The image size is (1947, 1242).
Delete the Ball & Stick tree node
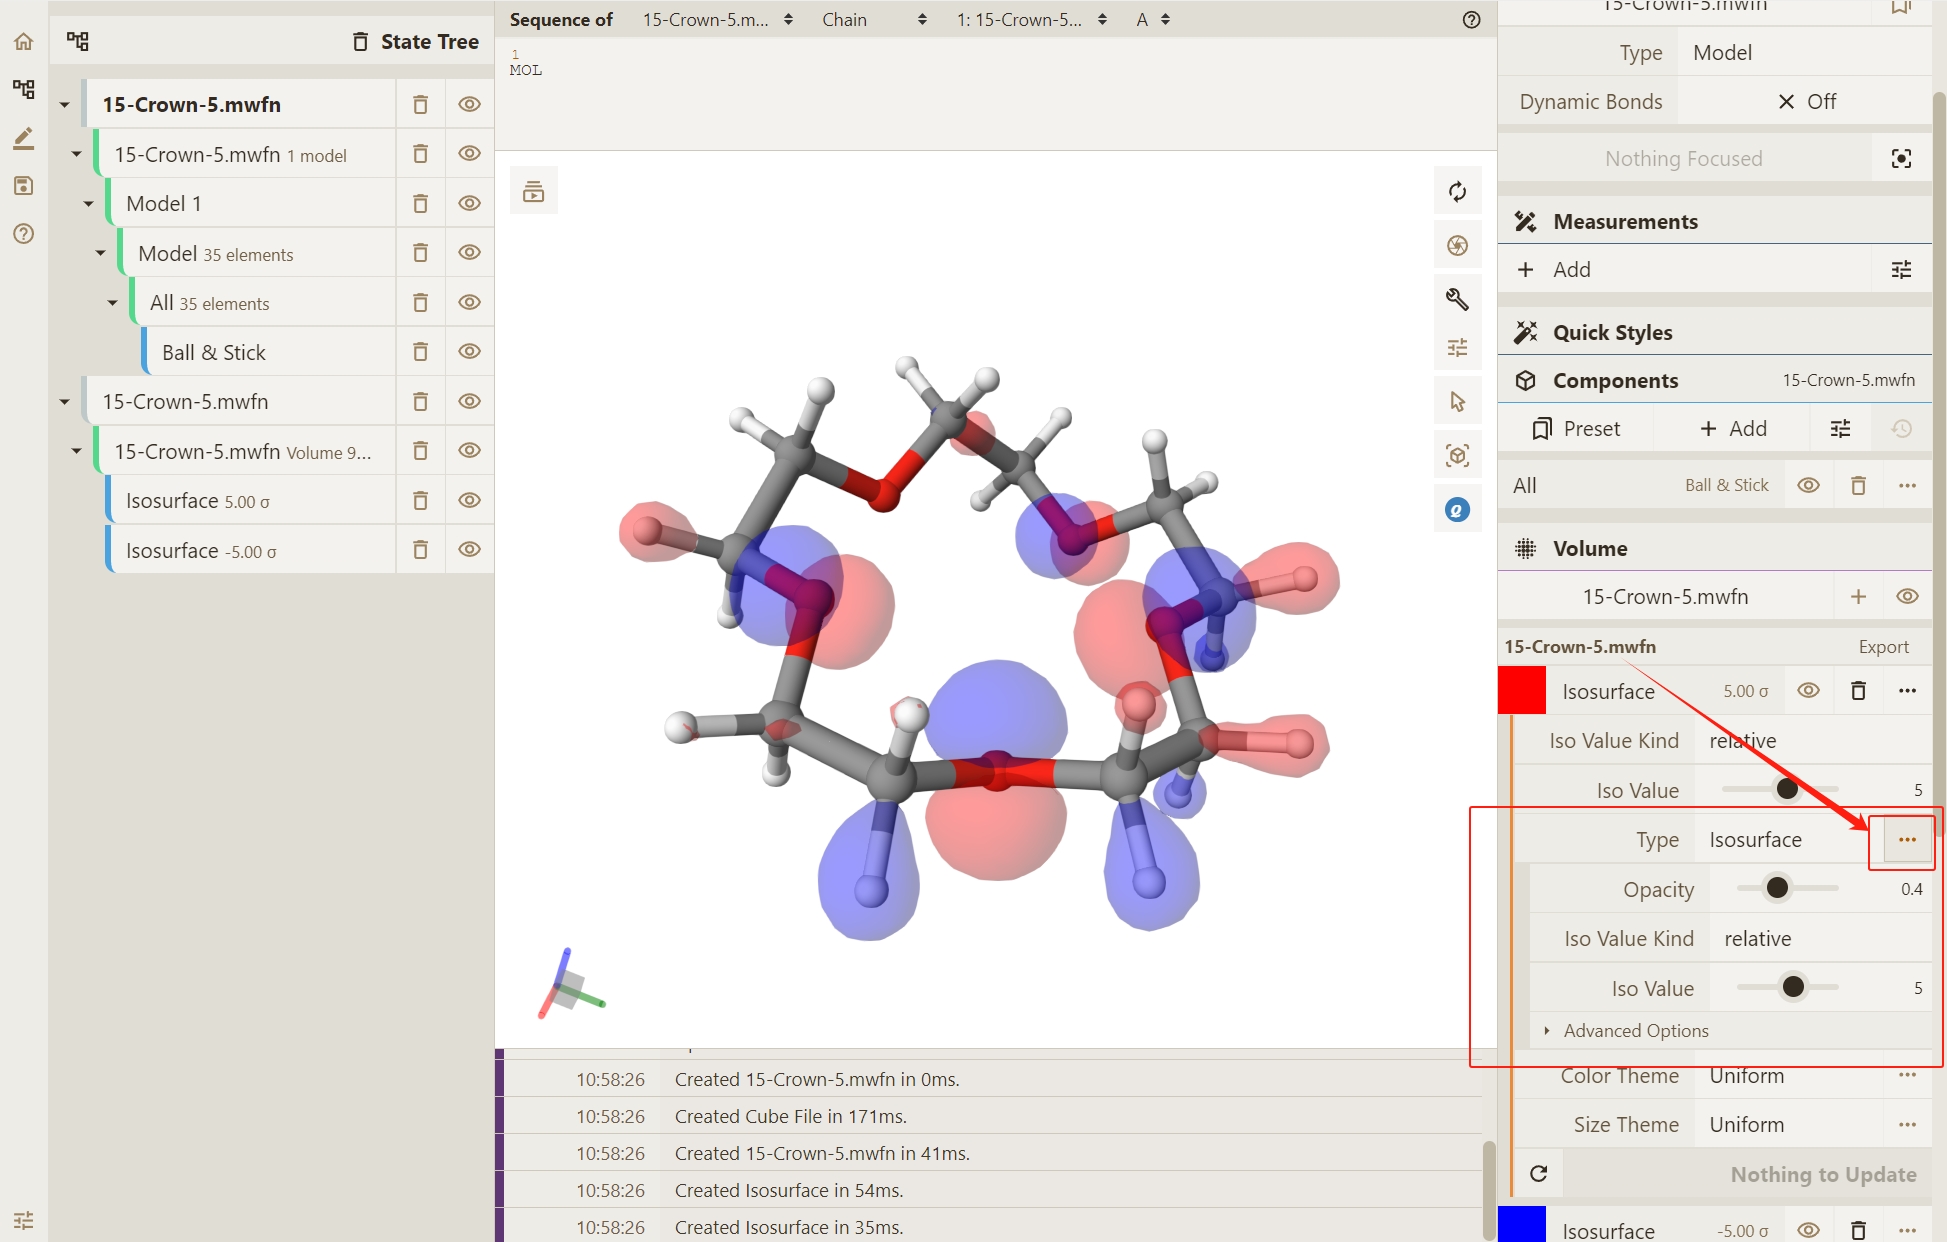[x=420, y=352]
